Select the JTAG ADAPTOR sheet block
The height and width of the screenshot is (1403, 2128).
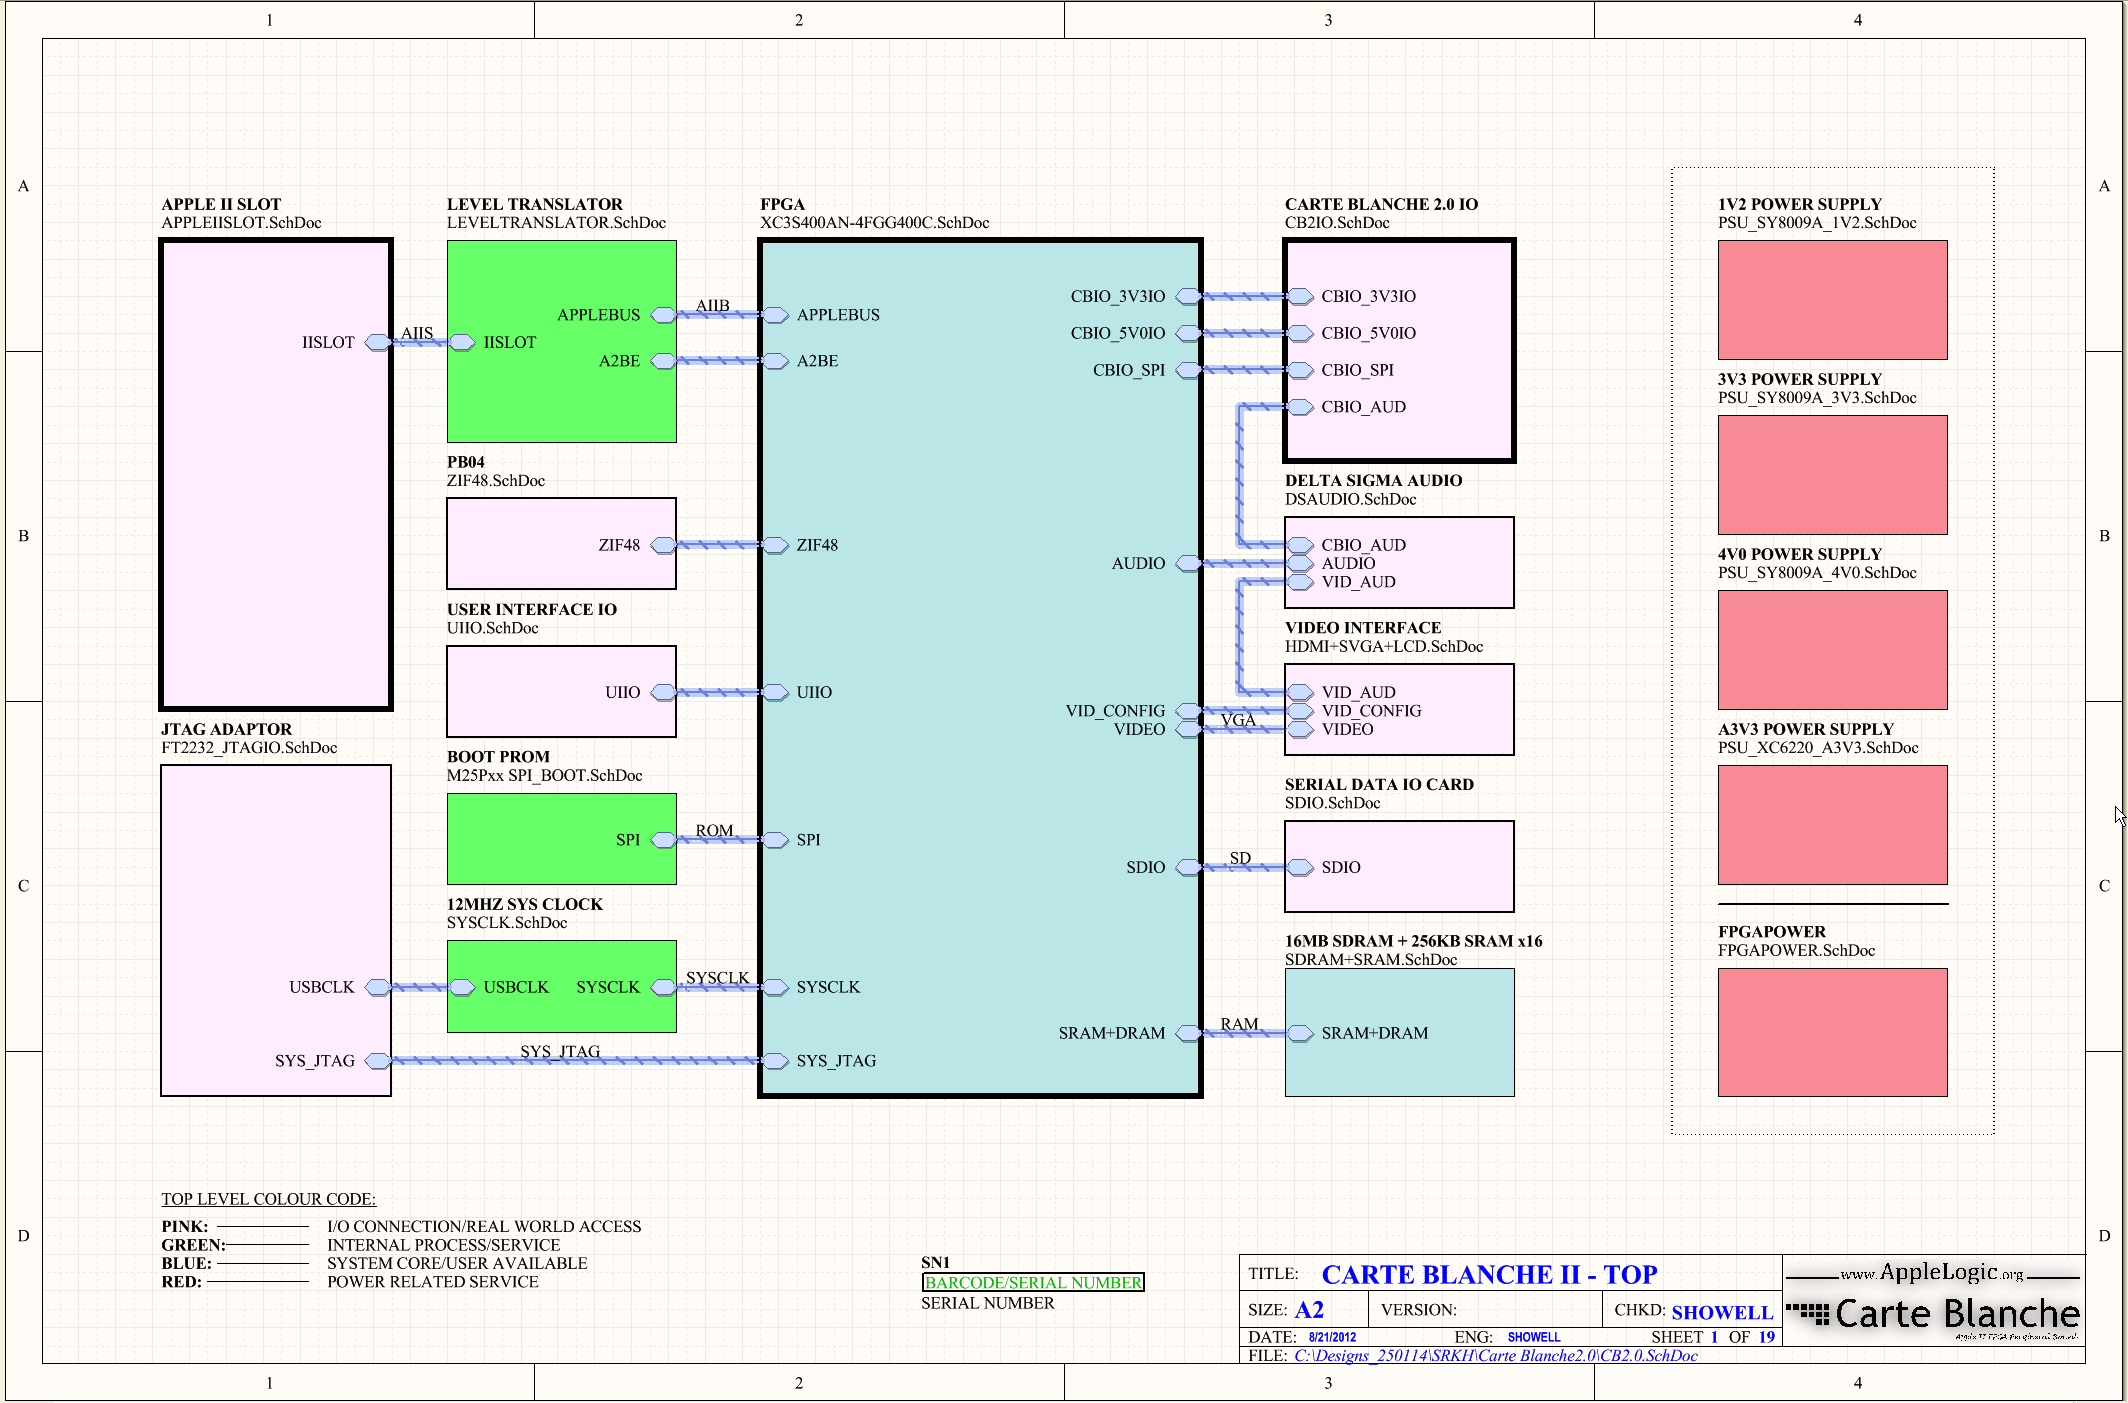[x=276, y=930]
